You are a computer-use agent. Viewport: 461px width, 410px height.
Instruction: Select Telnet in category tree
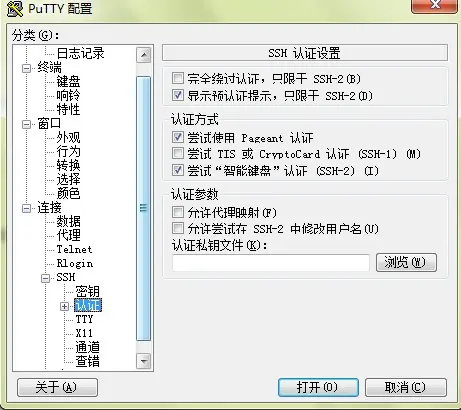[x=74, y=249]
